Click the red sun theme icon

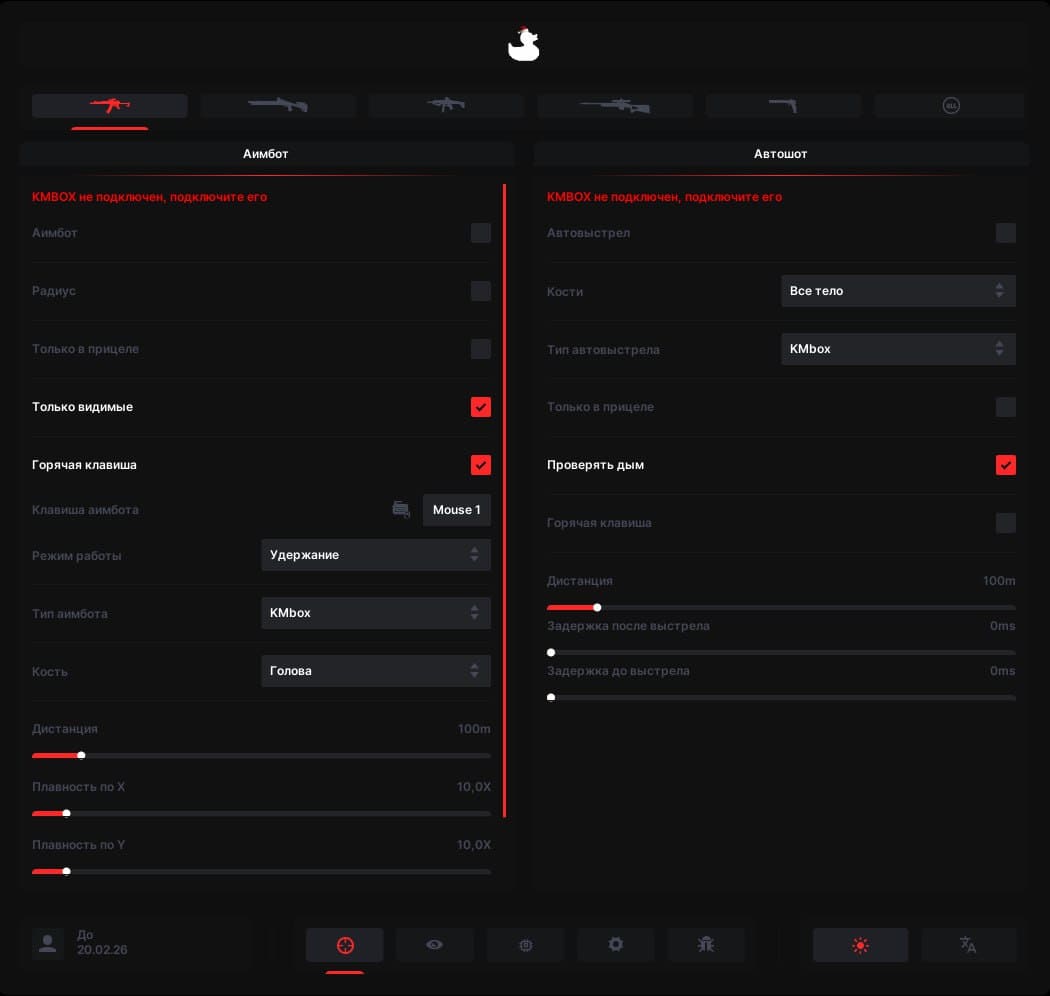(x=860, y=944)
